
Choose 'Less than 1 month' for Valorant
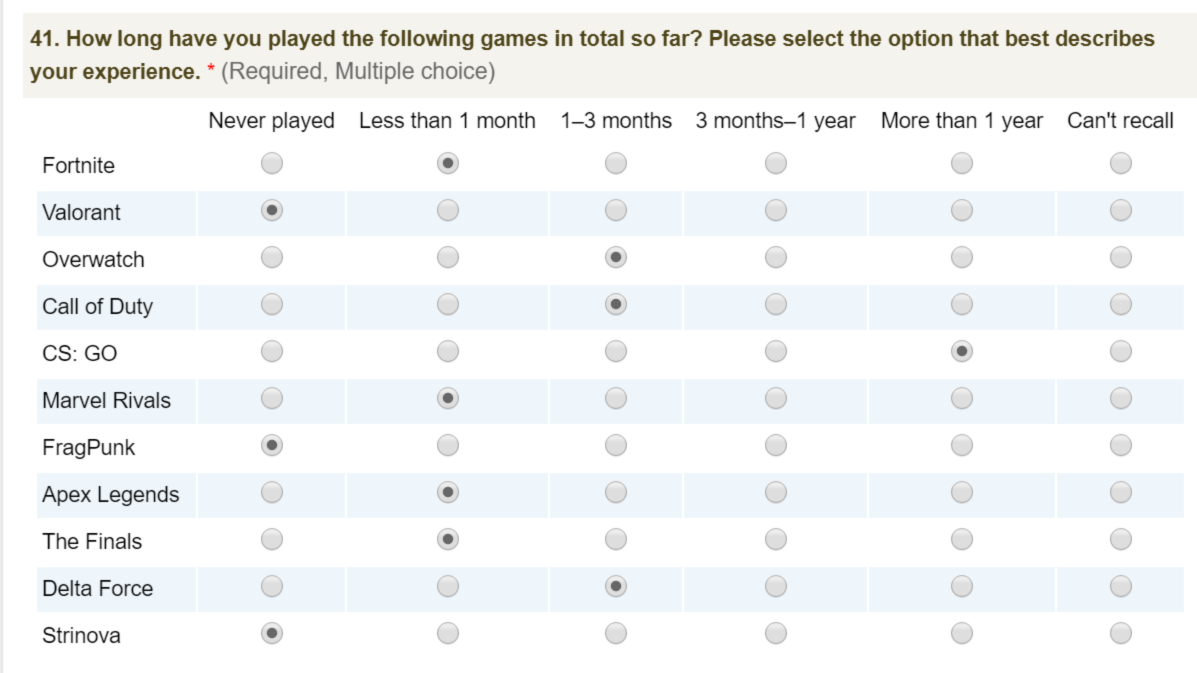447,210
